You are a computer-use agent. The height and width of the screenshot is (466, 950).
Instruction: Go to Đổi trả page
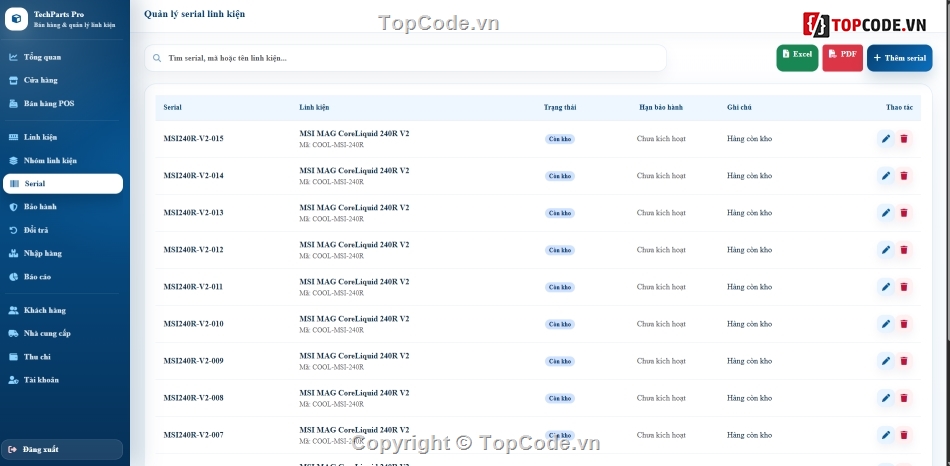[63, 230]
